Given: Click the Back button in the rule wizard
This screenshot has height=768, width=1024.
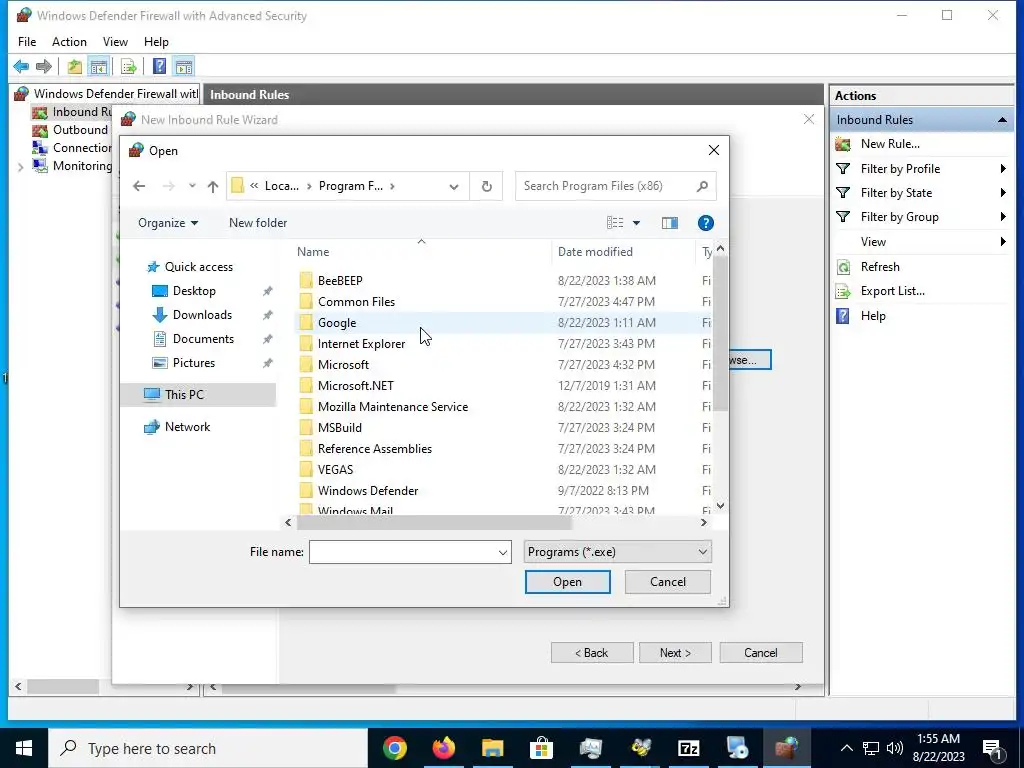Looking at the screenshot, I should (x=592, y=653).
